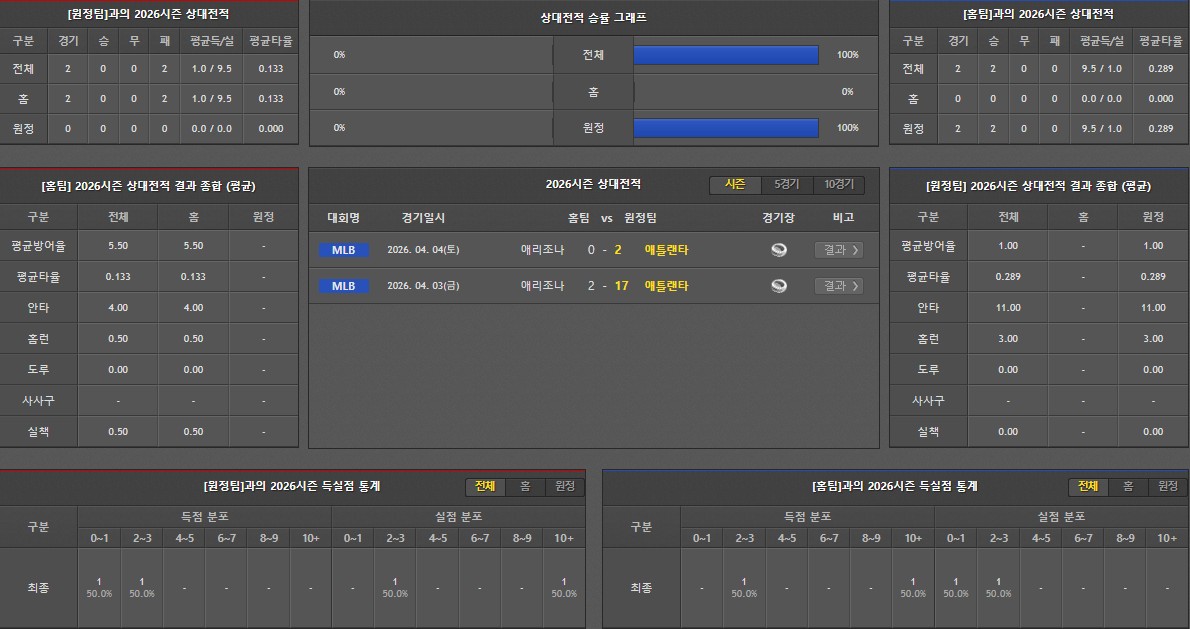Screen dimensions: 1190x629
Task: Select 전체 filter in right 득실점 통계 panel
Action: (1087, 486)
